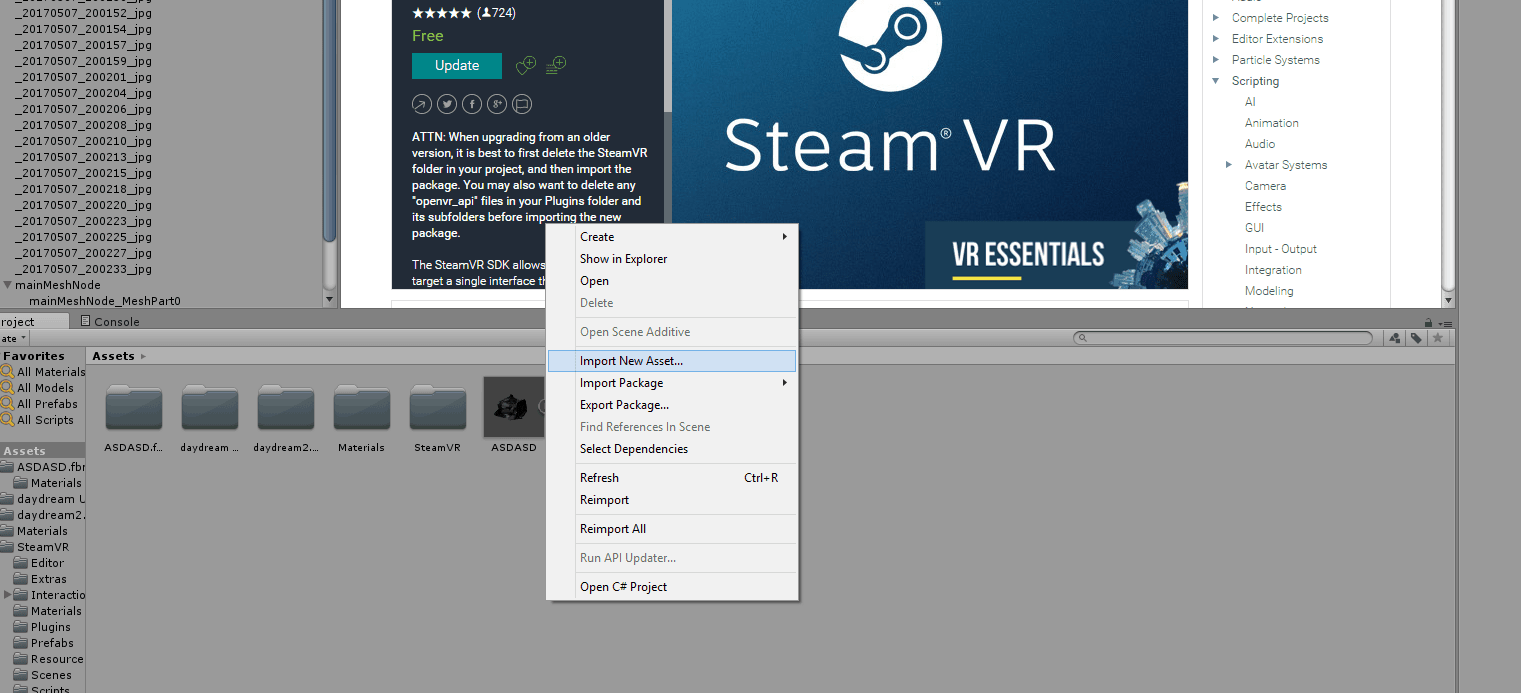Screen dimensions: 1521x693
Task: Choose Import New Asset... from context menu
Action: click(672, 361)
